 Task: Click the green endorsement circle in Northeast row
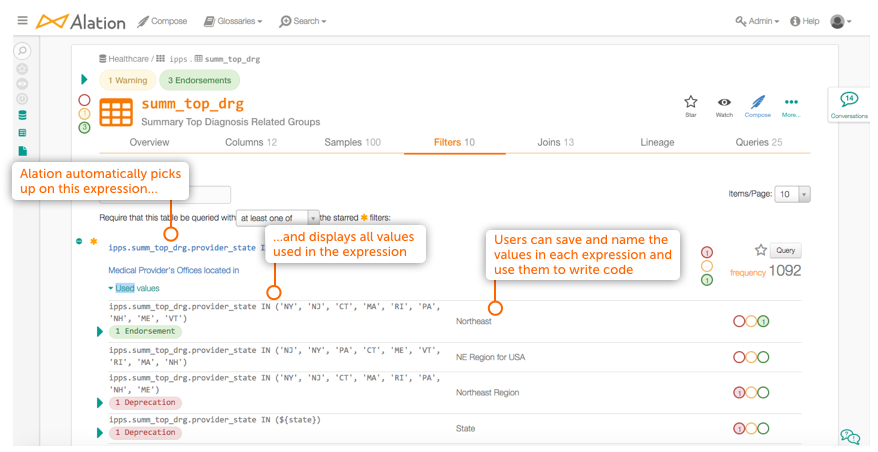click(x=763, y=321)
